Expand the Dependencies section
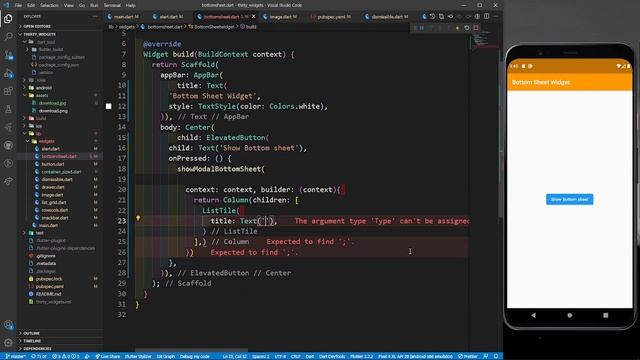This screenshot has height=360, width=640. click(x=37, y=349)
